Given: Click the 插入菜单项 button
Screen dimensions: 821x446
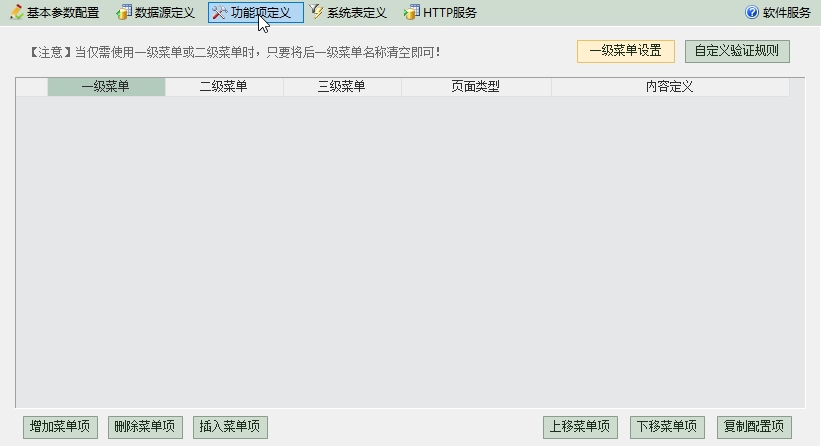Looking at the screenshot, I should pos(230,427).
